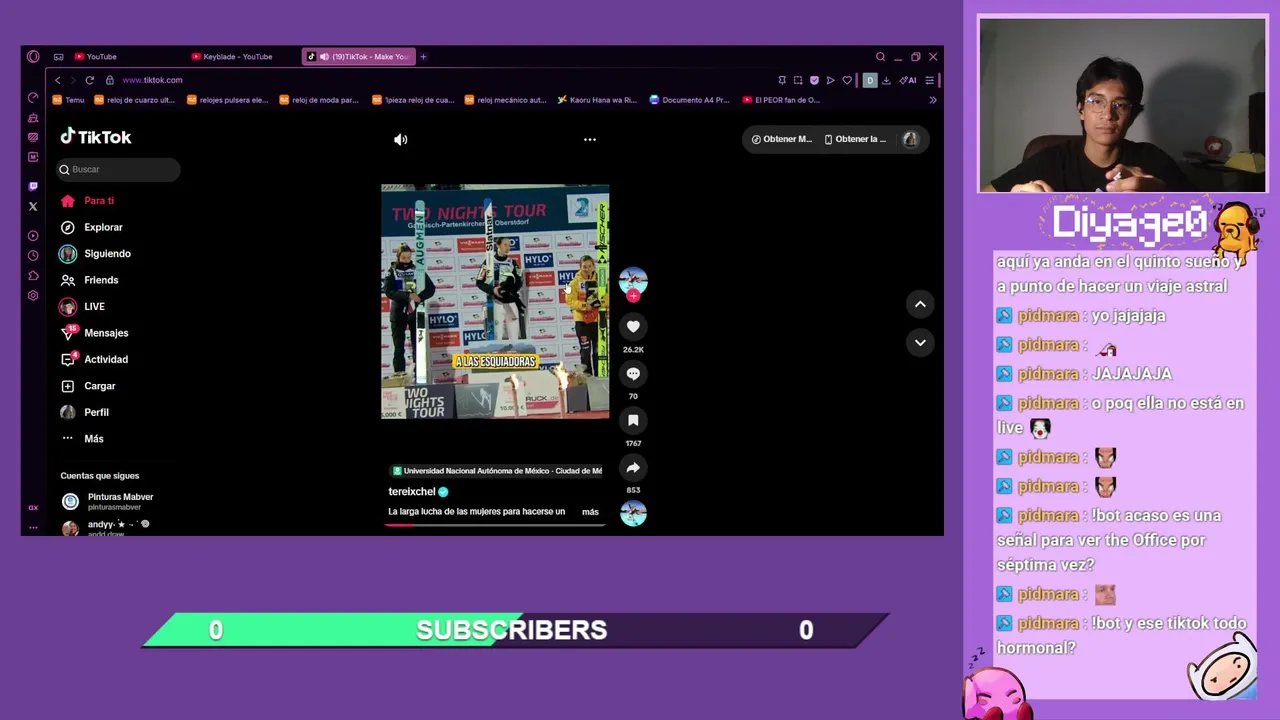Screen dimensions: 1280x720
Task: Open the reloj de cuarzo bookmark
Action: click(x=134, y=100)
